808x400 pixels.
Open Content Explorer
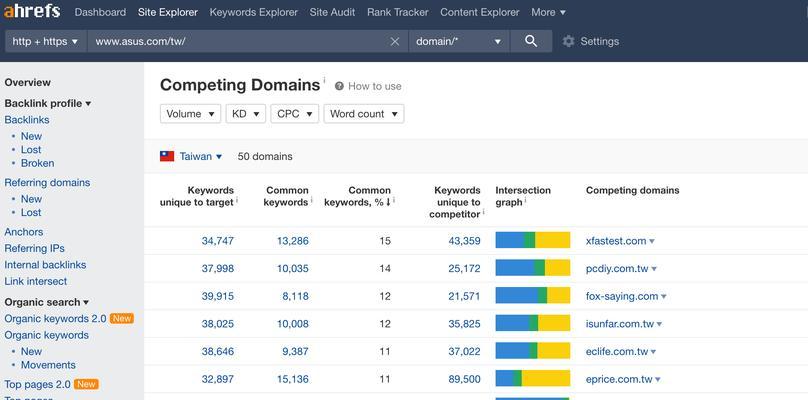coord(480,12)
